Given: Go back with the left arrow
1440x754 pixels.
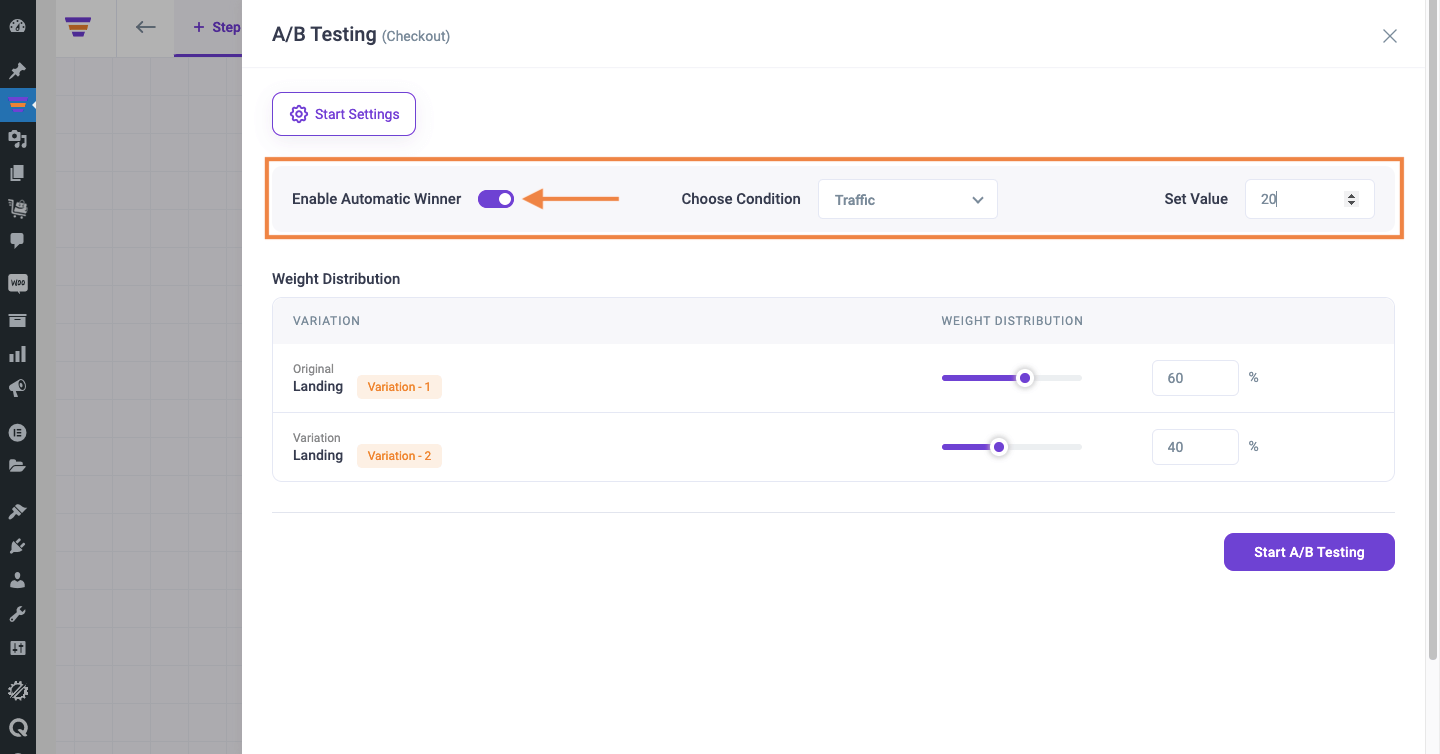Looking at the screenshot, I should [x=146, y=28].
